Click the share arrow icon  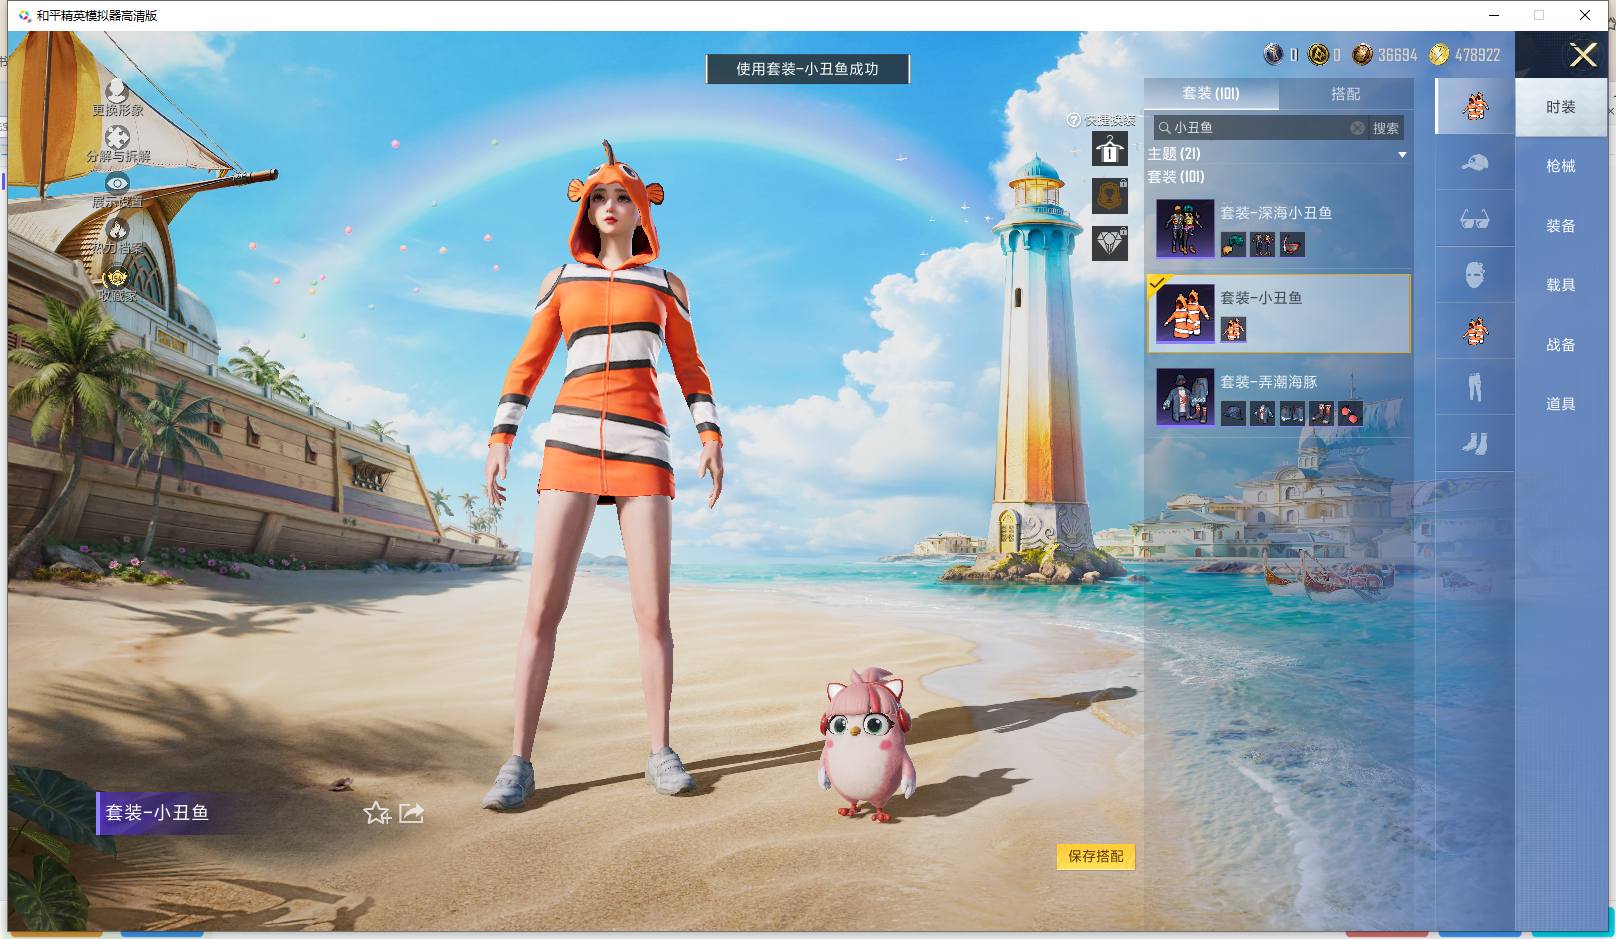pyautogui.click(x=411, y=813)
